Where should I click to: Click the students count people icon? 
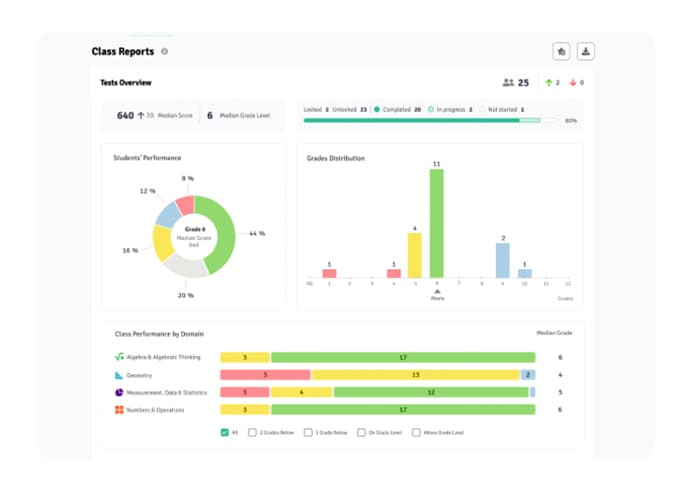tap(508, 83)
